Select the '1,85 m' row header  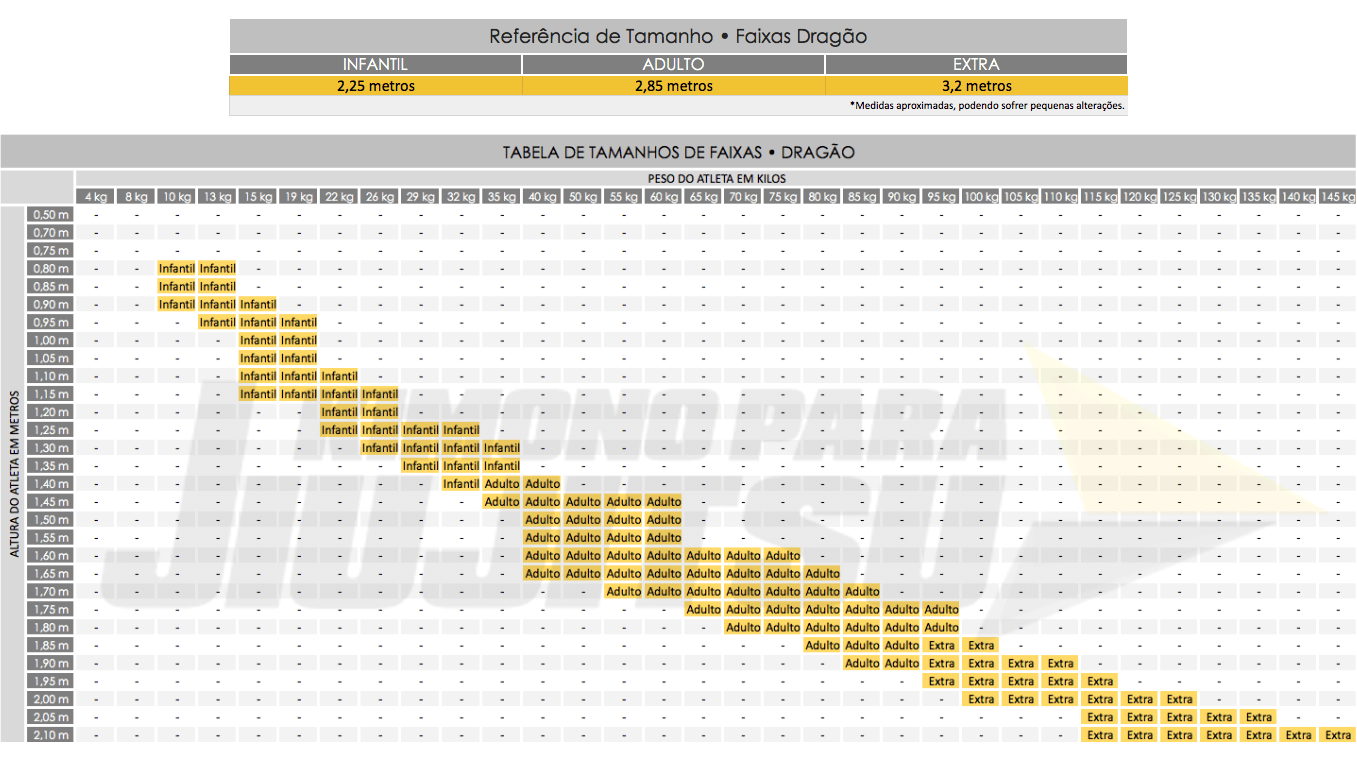50,646
